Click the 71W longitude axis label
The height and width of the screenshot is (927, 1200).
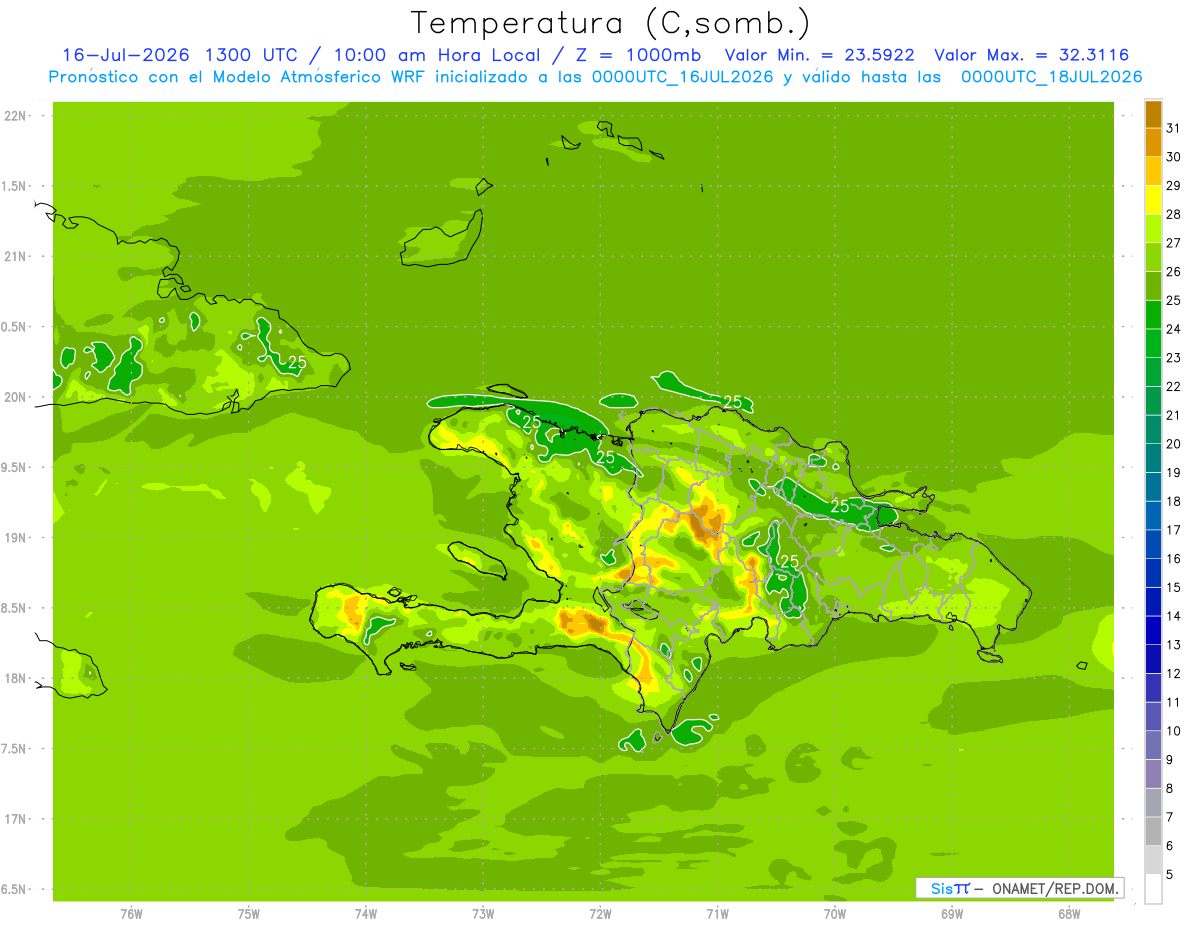(x=717, y=914)
